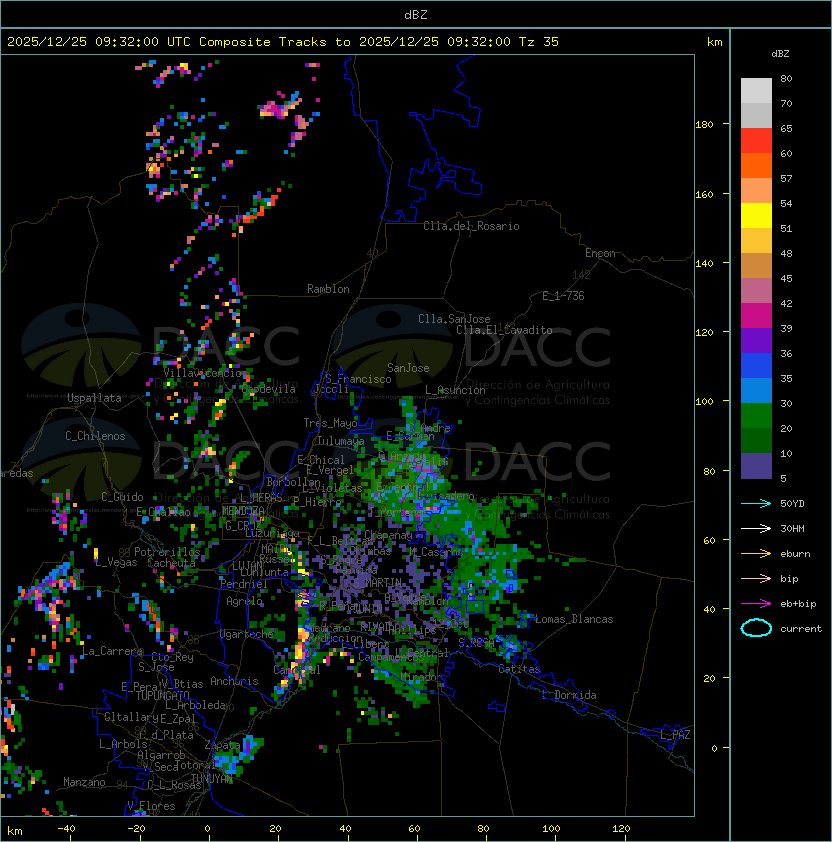832x842 pixels.
Task: Click the '80' value on the dBZ scale
Action: point(786,78)
